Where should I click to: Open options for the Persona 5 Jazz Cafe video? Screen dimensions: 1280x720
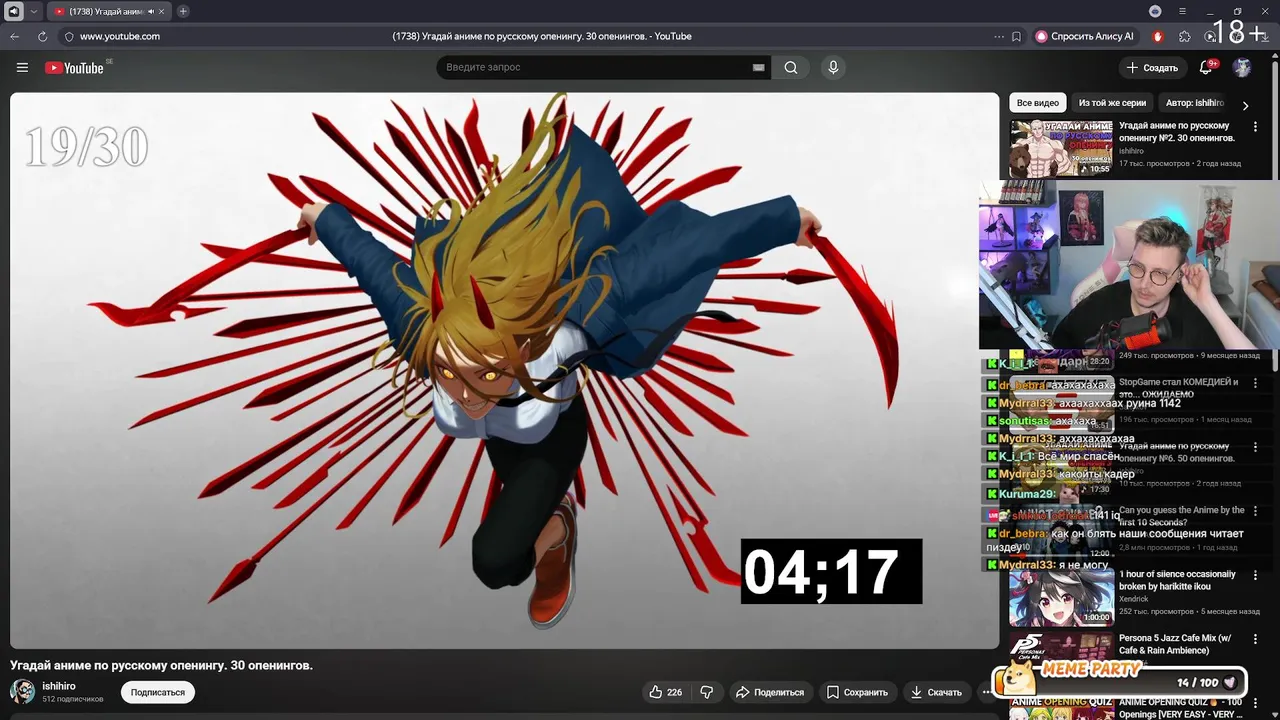1255,639
